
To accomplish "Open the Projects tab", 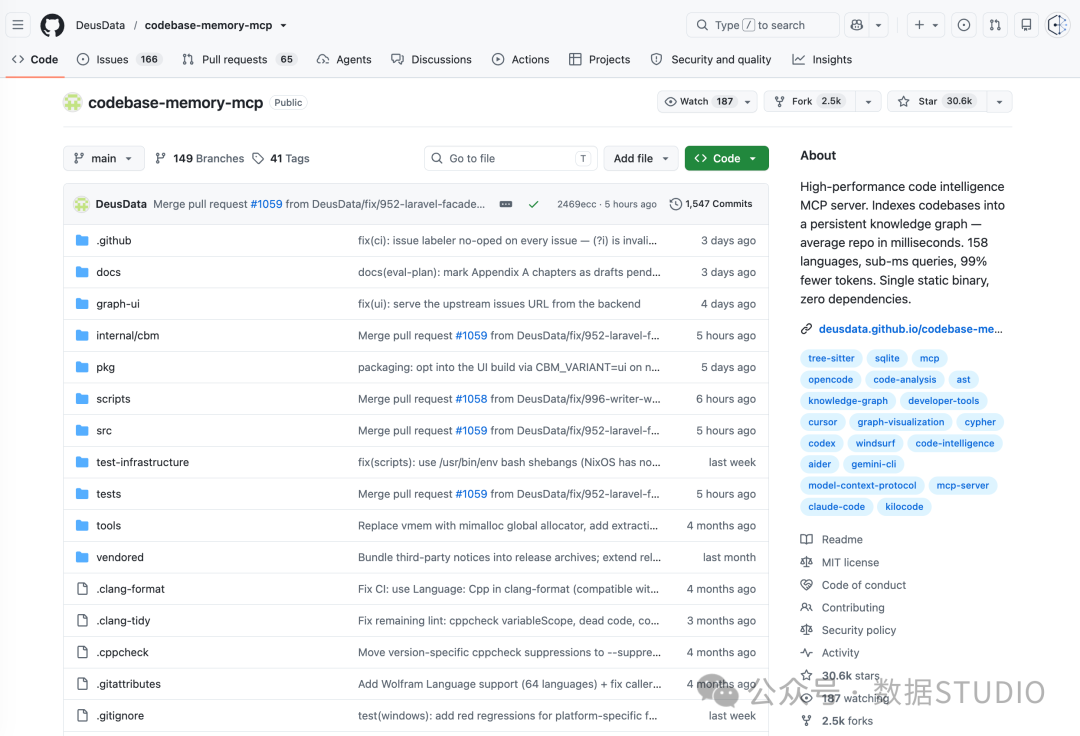I will (599, 59).
